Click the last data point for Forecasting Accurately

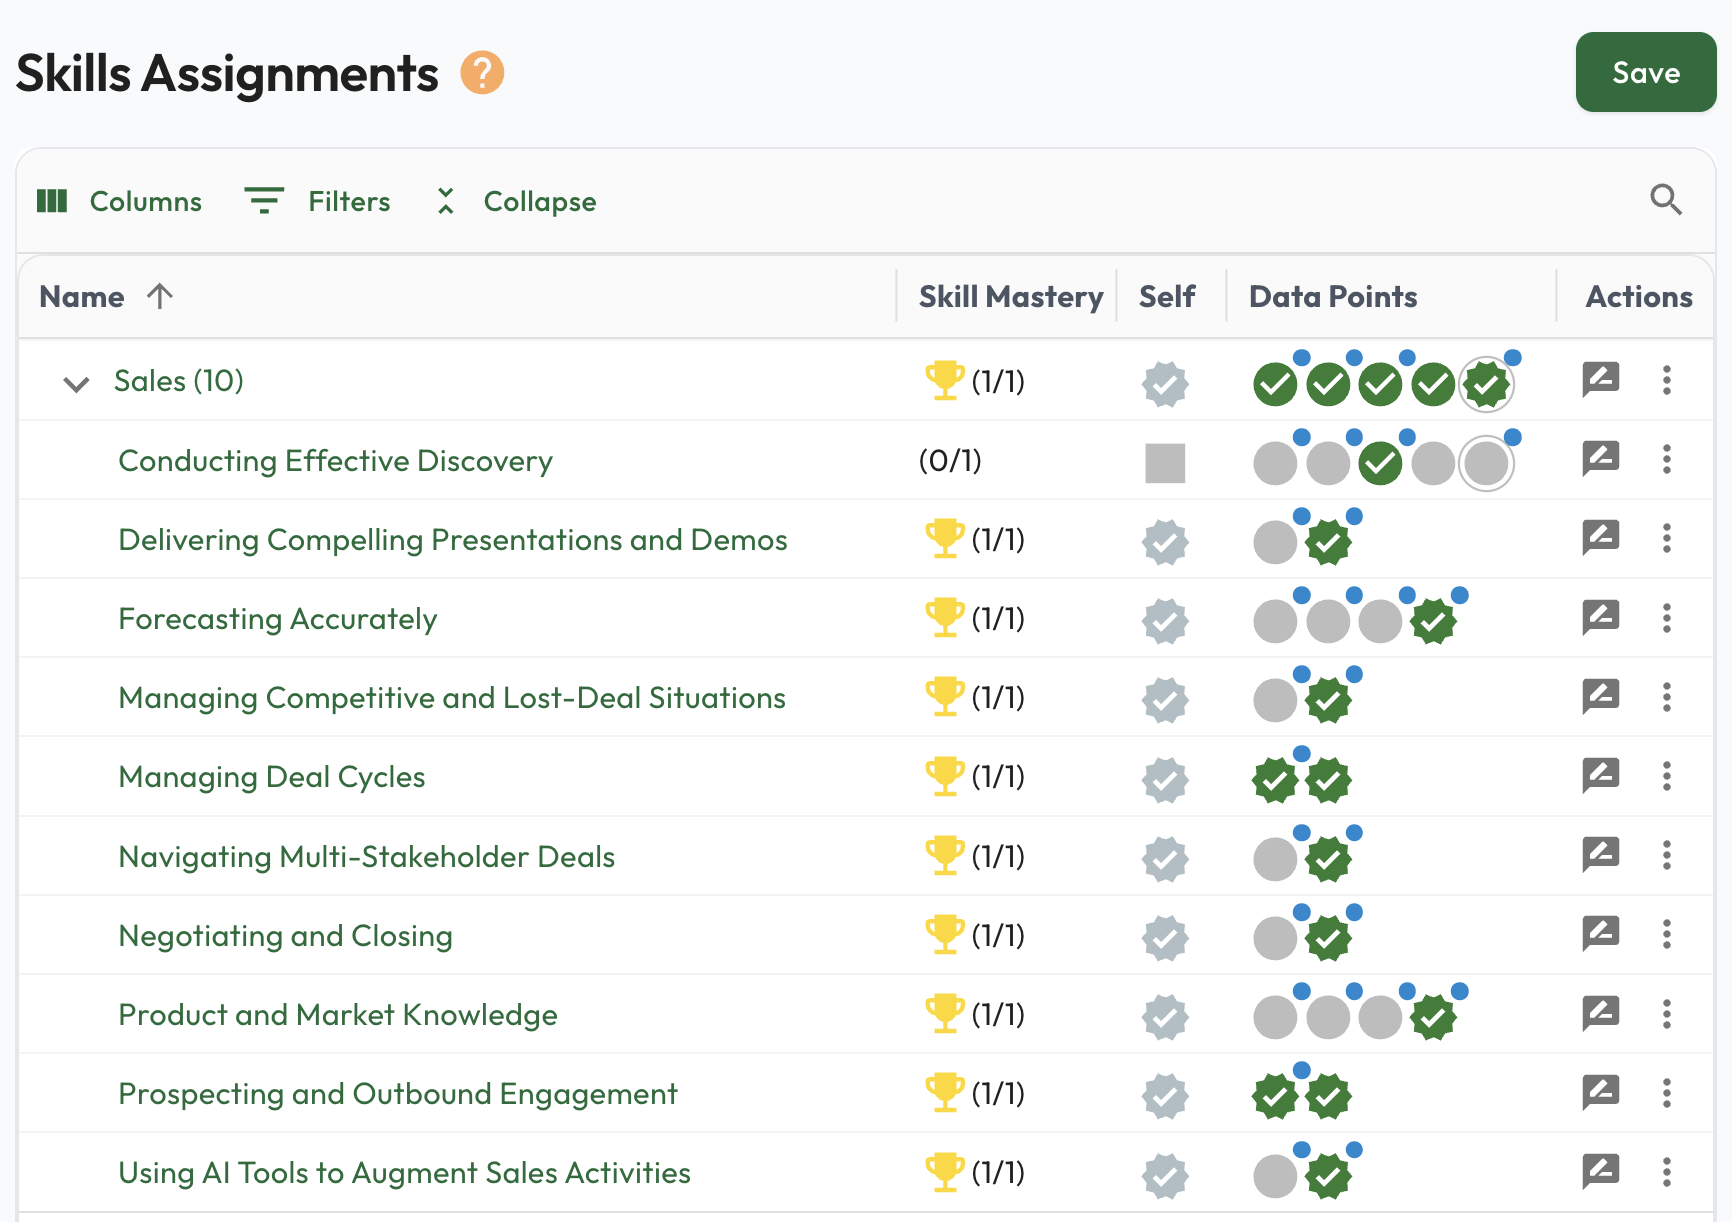pos(1432,620)
